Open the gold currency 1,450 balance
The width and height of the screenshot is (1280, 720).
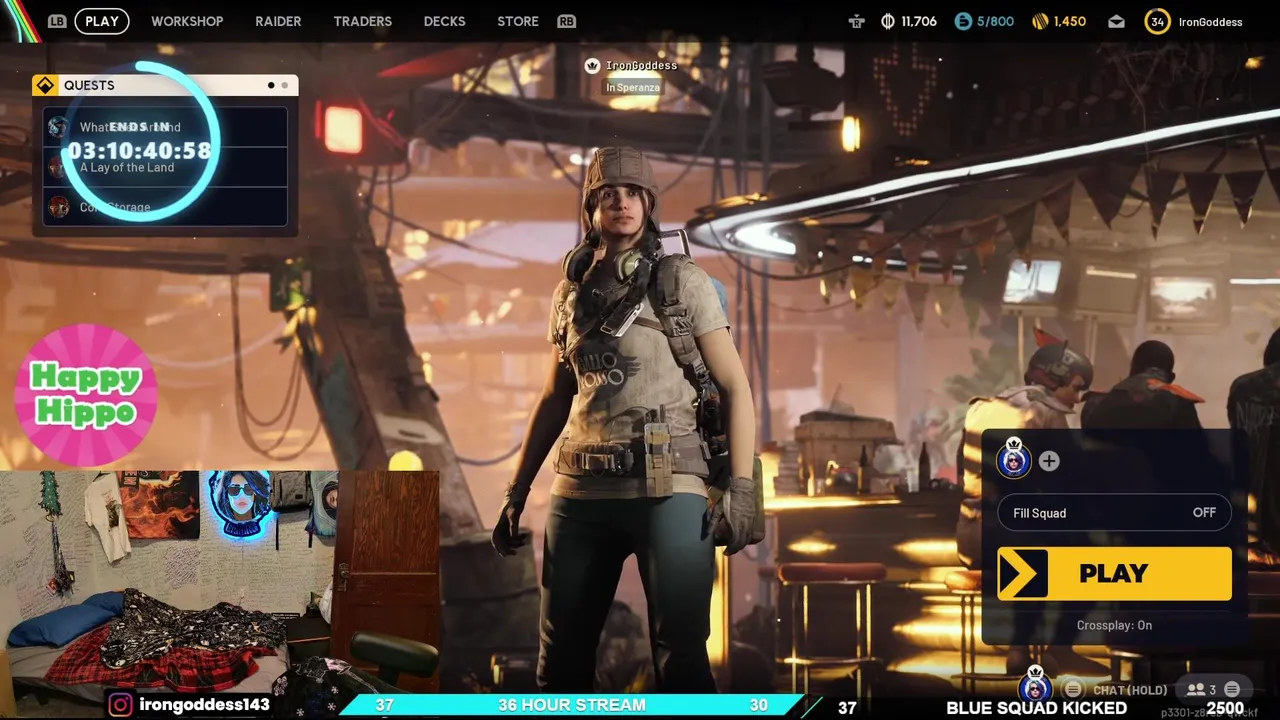tap(1058, 21)
